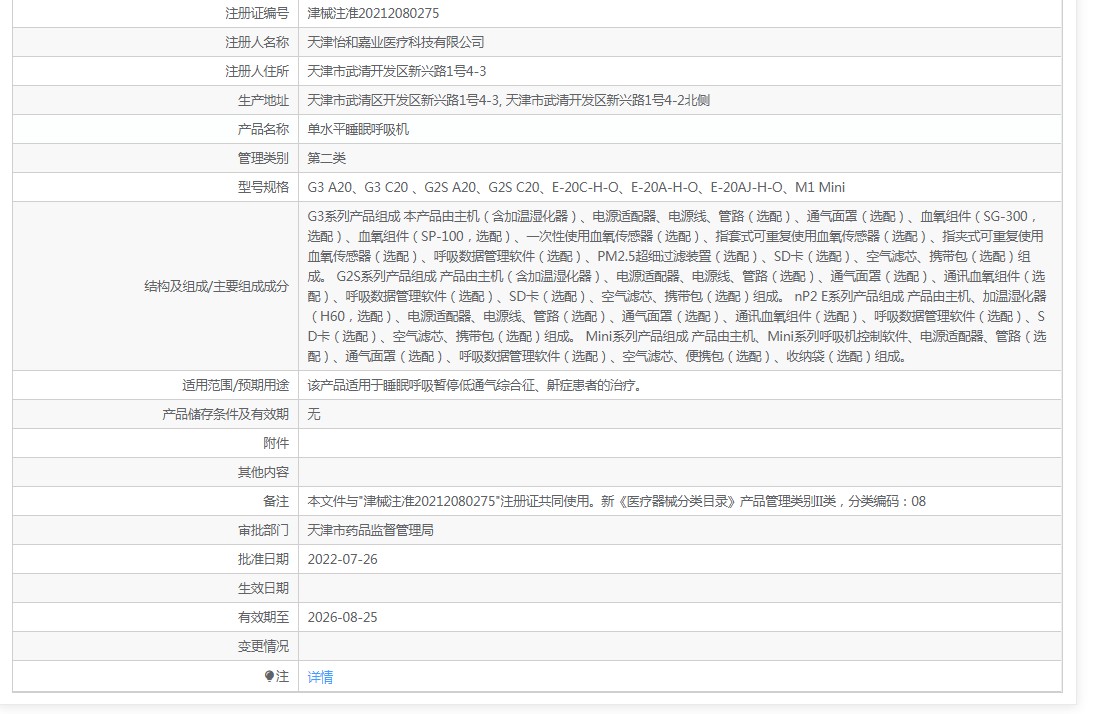Select the remark text 本文件与津械注准20212080275

(616, 501)
